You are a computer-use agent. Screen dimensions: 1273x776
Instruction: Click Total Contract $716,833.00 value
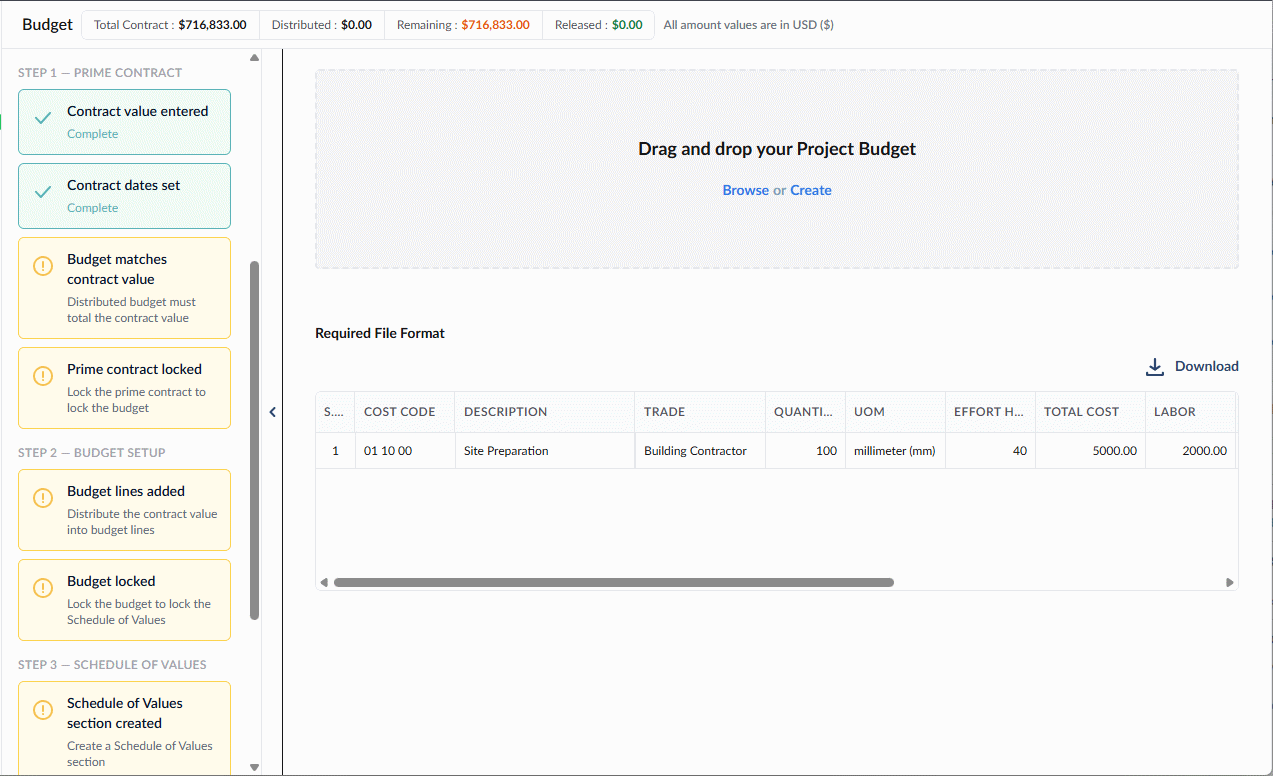pos(212,25)
